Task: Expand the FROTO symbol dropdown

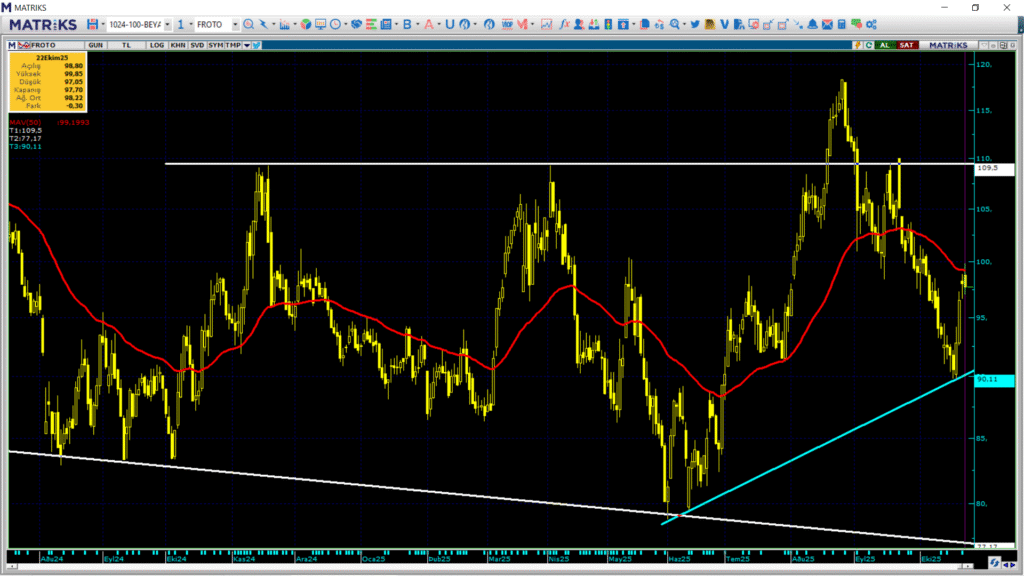Action: point(235,24)
